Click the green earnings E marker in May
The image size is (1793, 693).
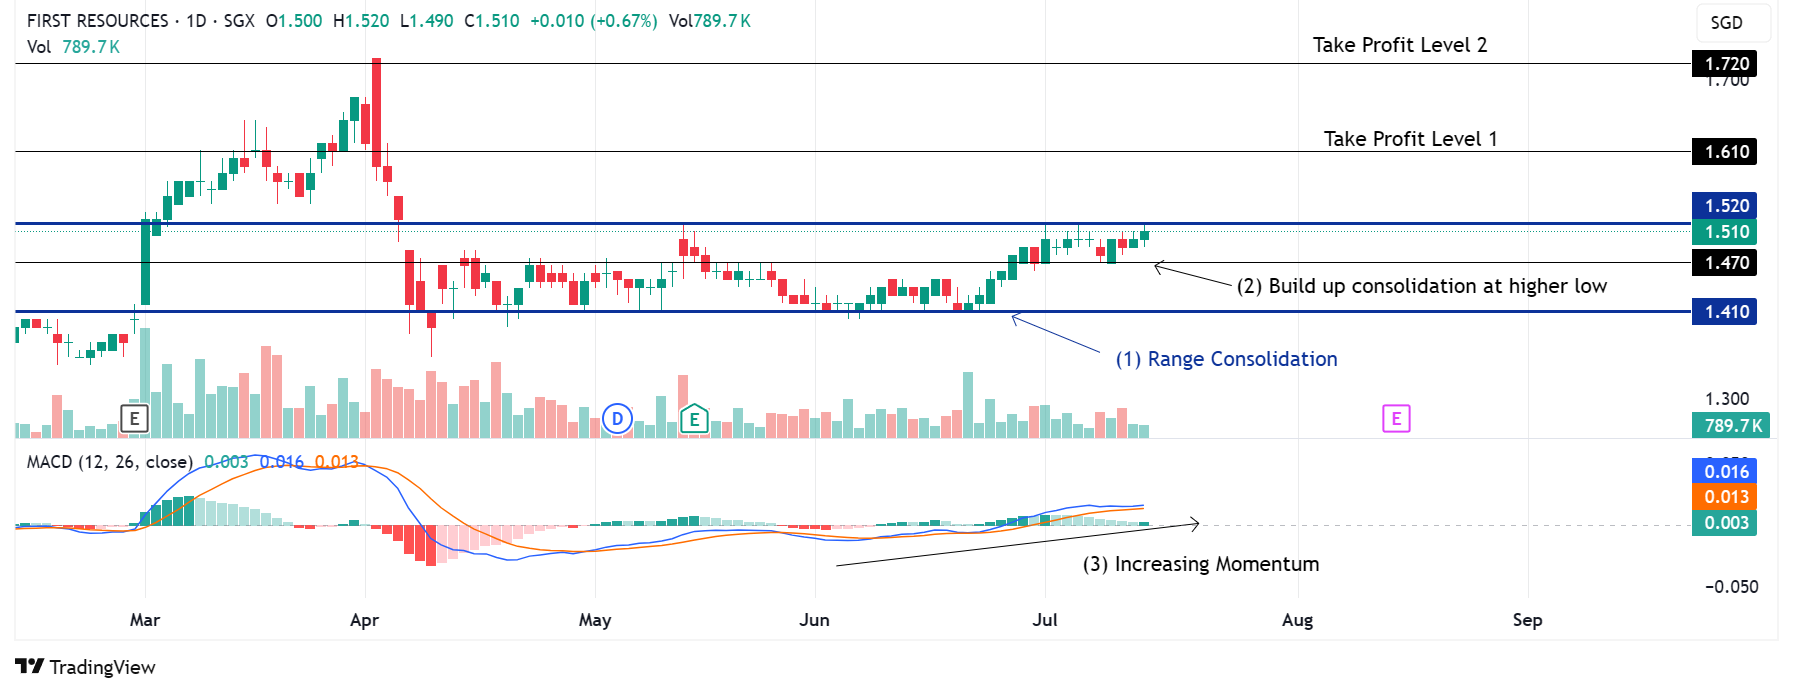coord(694,419)
